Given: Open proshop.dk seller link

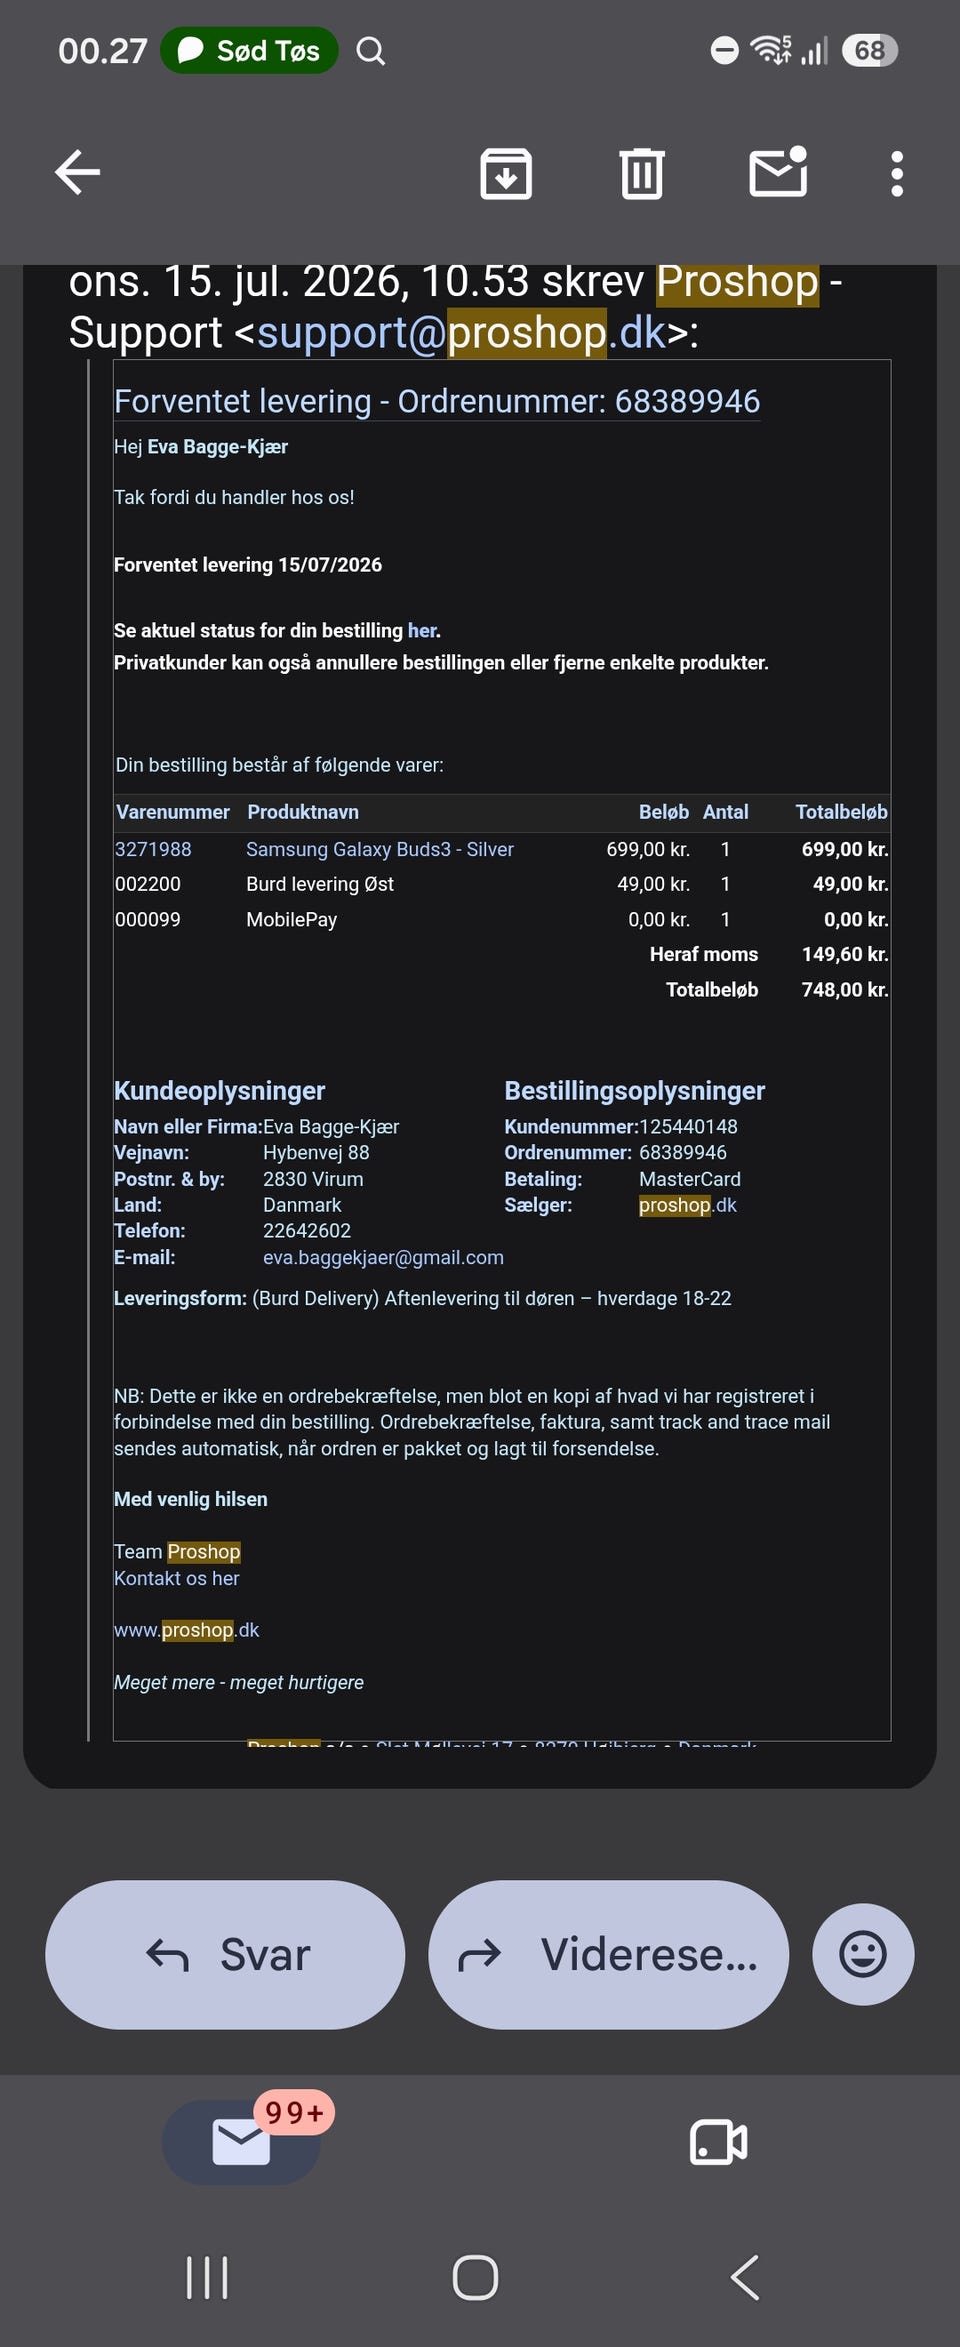Looking at the screenshot, I should (688, 1205).
